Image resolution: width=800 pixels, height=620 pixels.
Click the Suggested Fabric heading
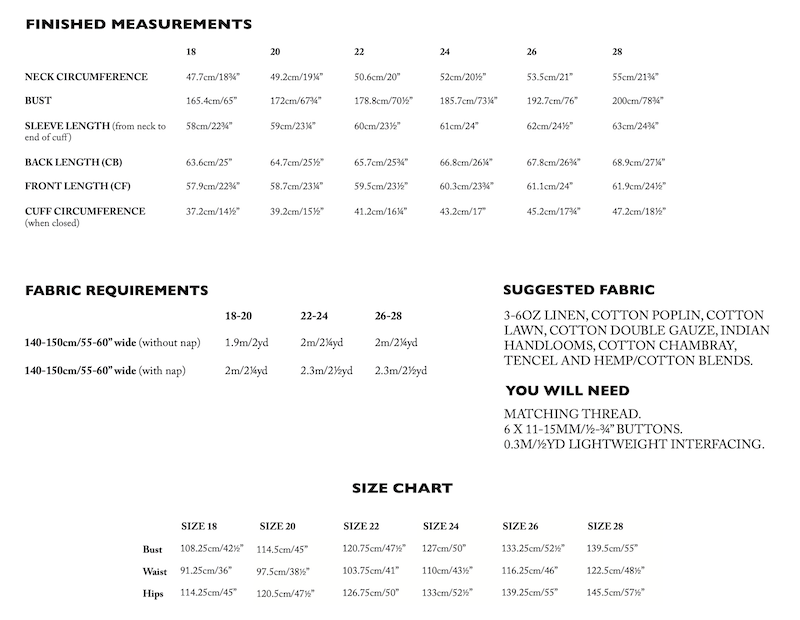coord(578,291)
